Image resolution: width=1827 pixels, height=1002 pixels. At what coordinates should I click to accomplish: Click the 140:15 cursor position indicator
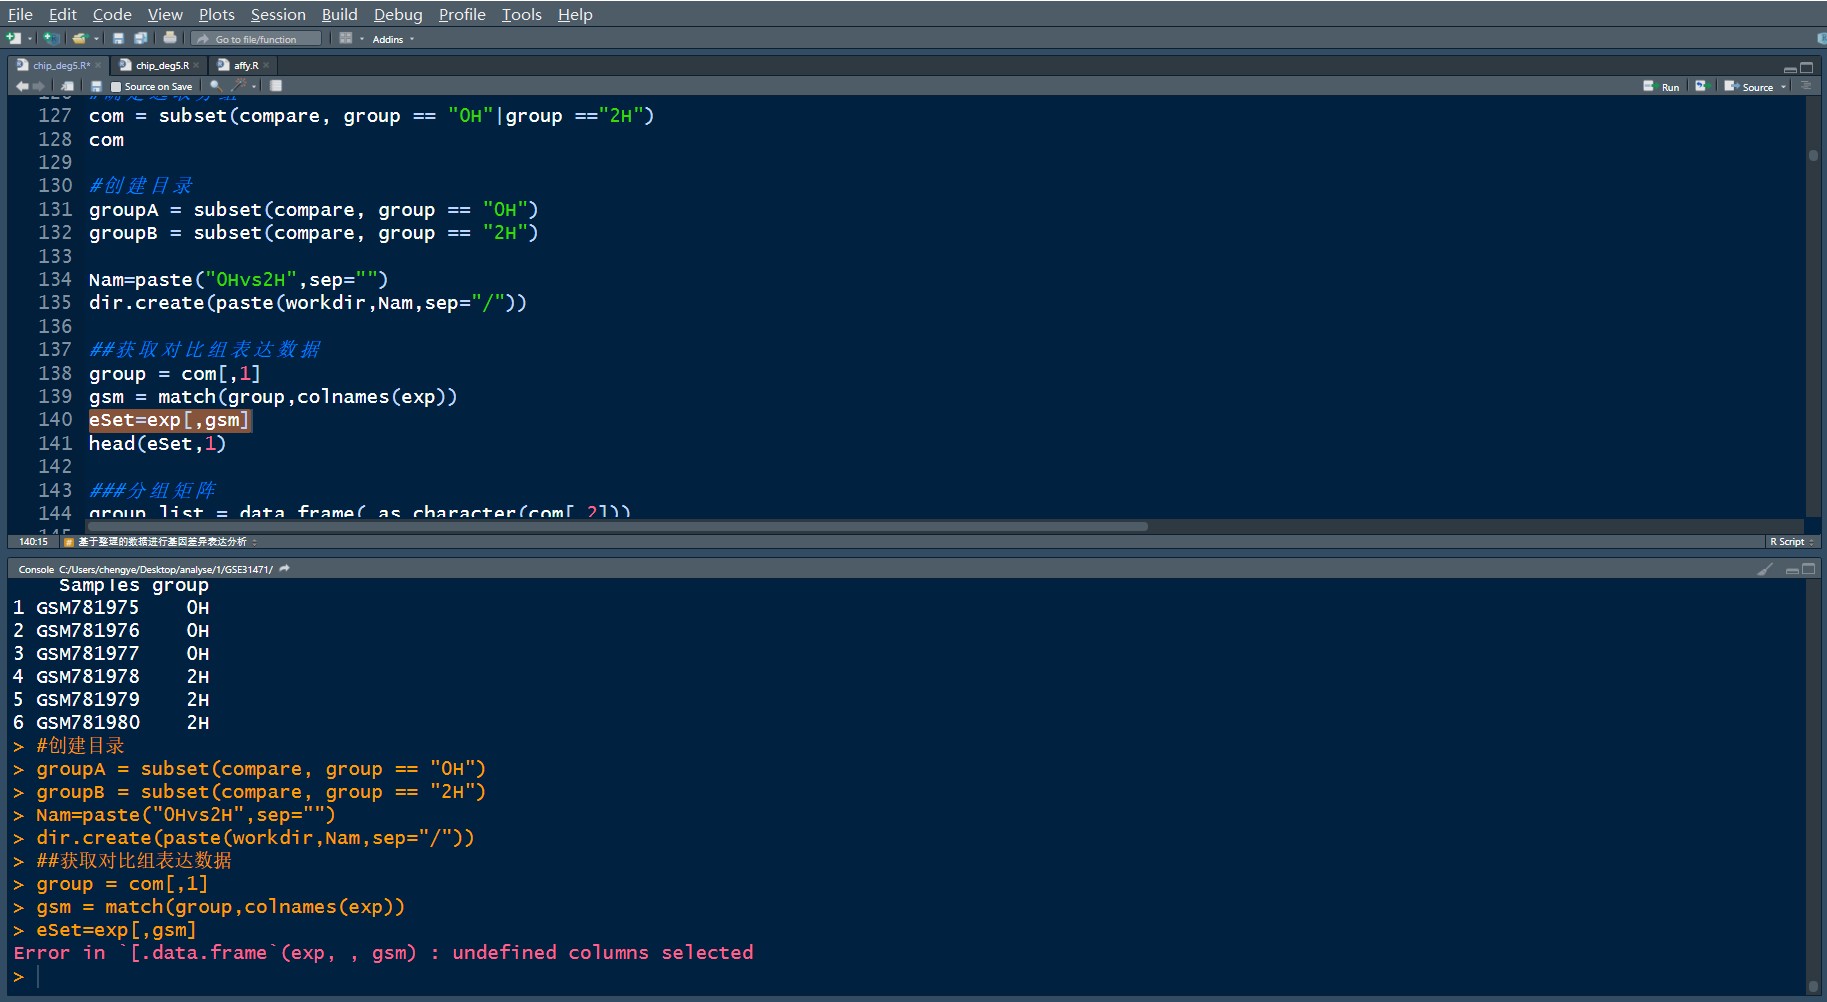click(33, 542)
